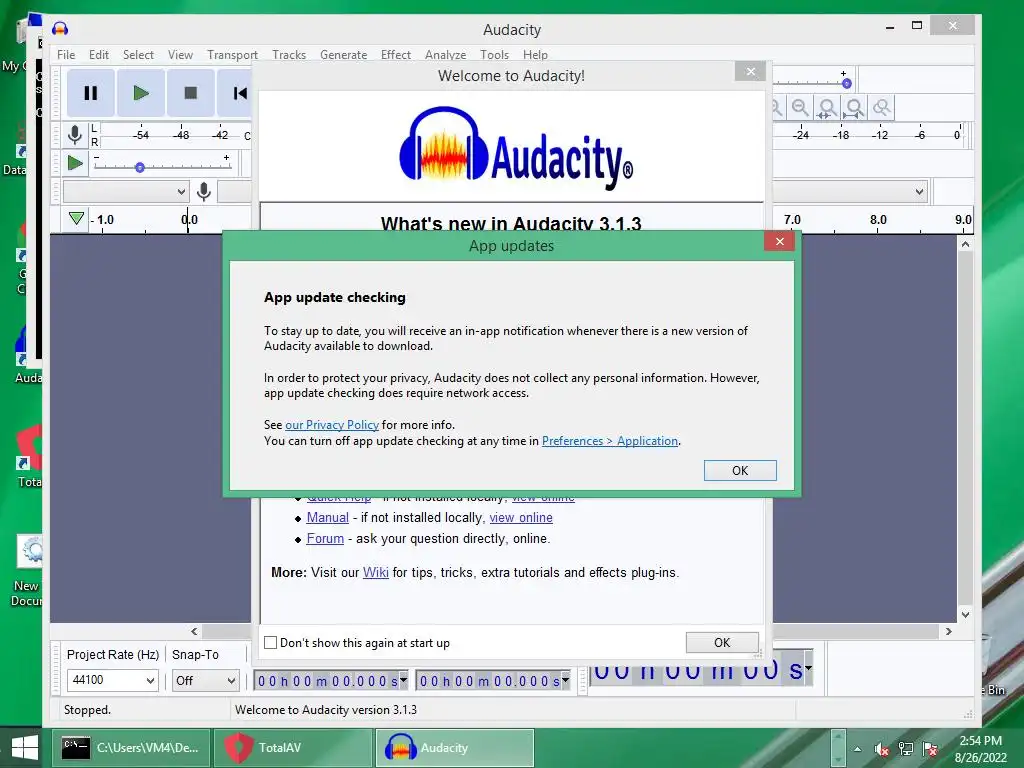
Task: Open the Manual link
Action: click(x=327, y=517)
